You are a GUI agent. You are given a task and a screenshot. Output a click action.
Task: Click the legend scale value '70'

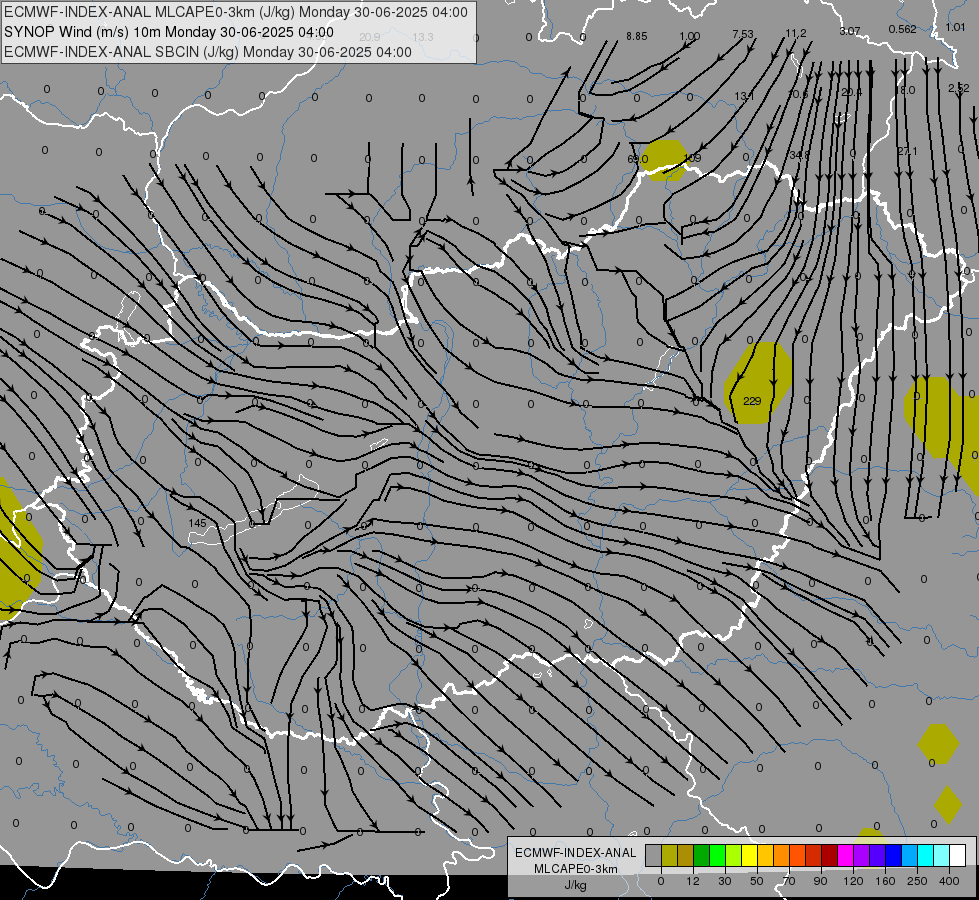pos(789,881)
